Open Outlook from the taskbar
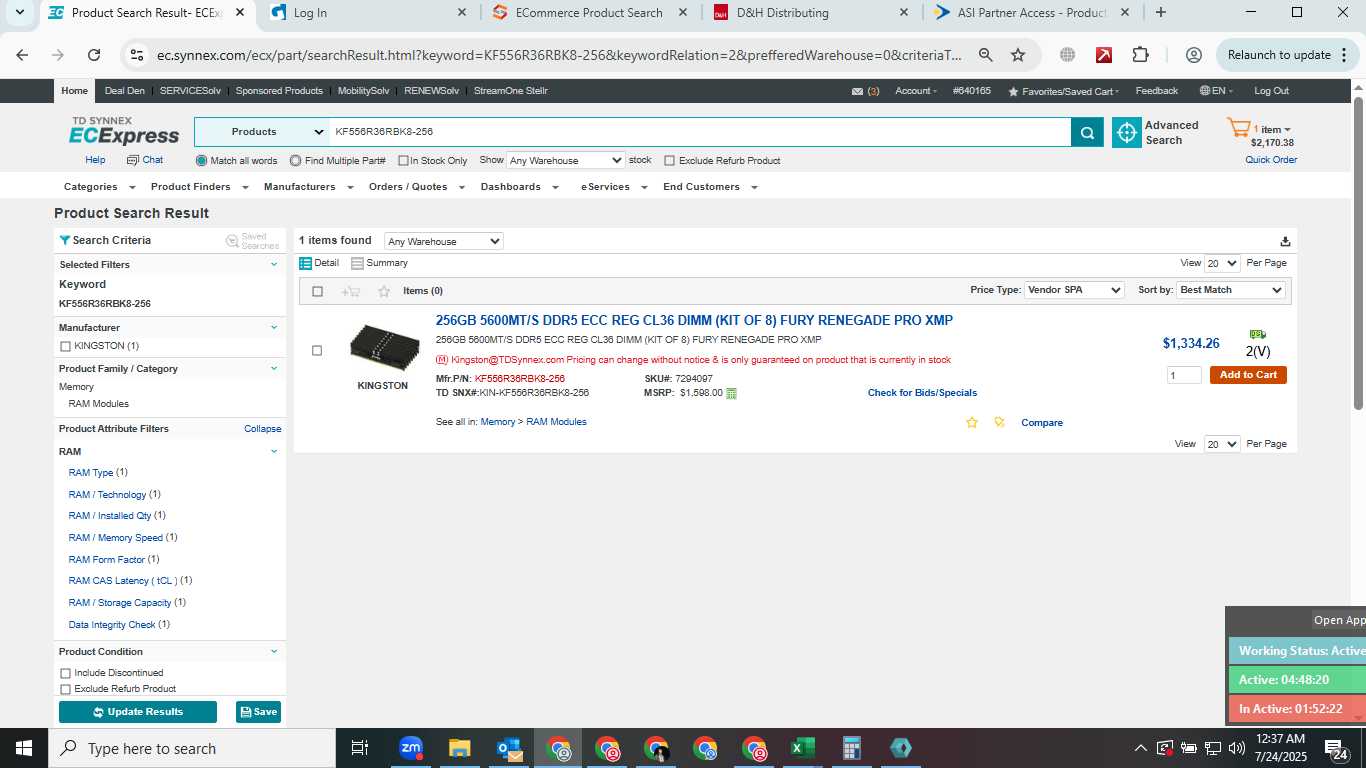Viewport: 1366px width, 768px height. click(x=509, y=748)
